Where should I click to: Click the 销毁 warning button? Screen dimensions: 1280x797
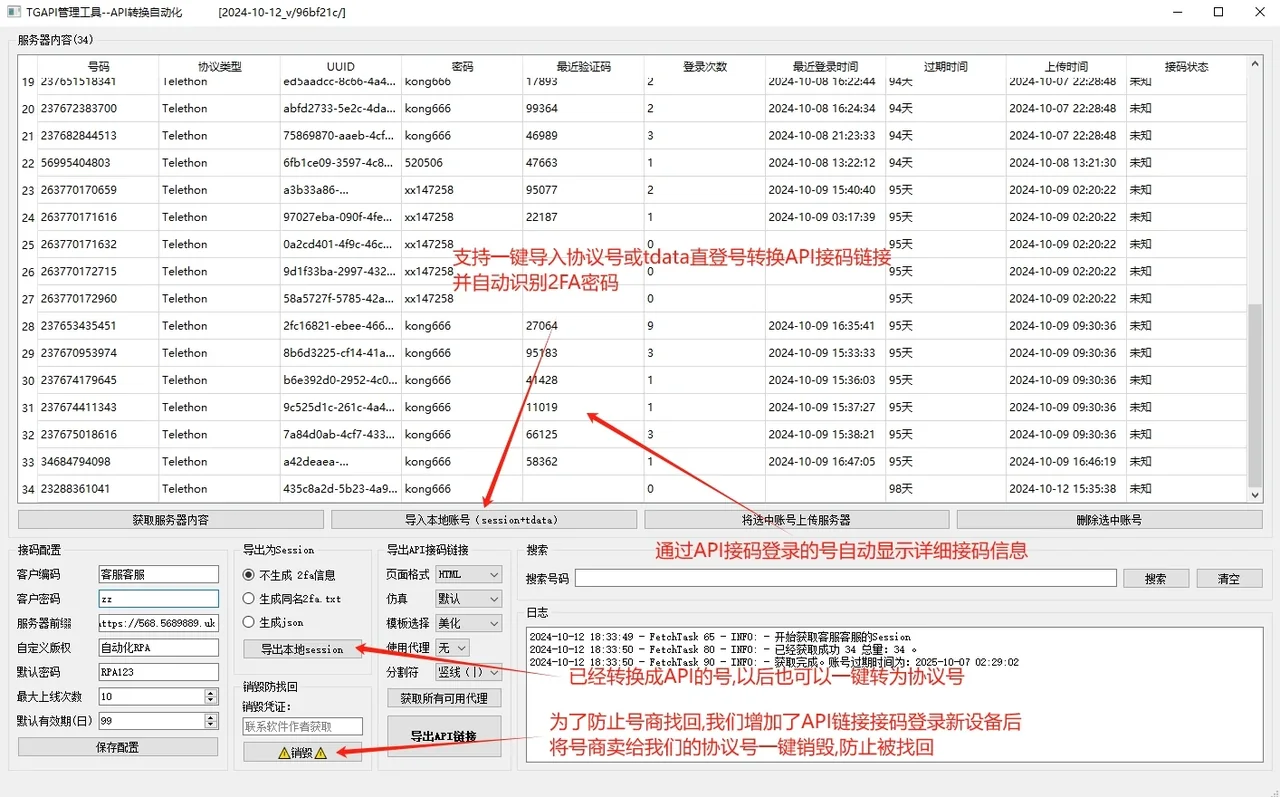coord(302,753)
